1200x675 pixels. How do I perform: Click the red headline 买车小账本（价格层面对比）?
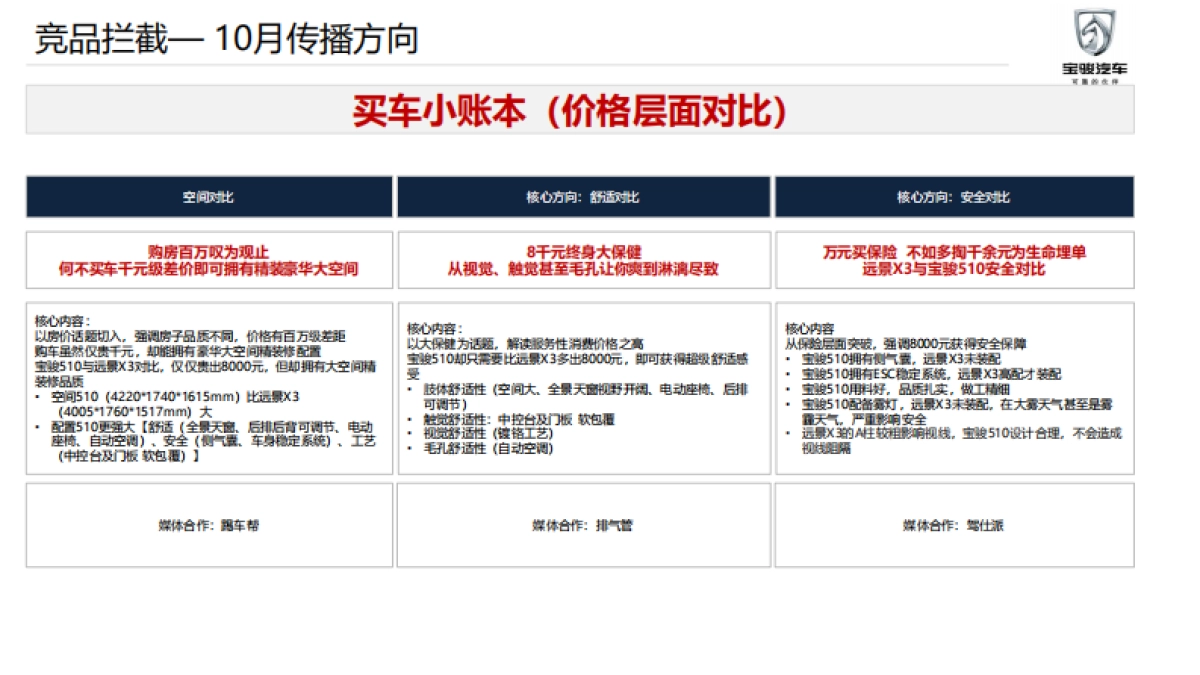572,113
